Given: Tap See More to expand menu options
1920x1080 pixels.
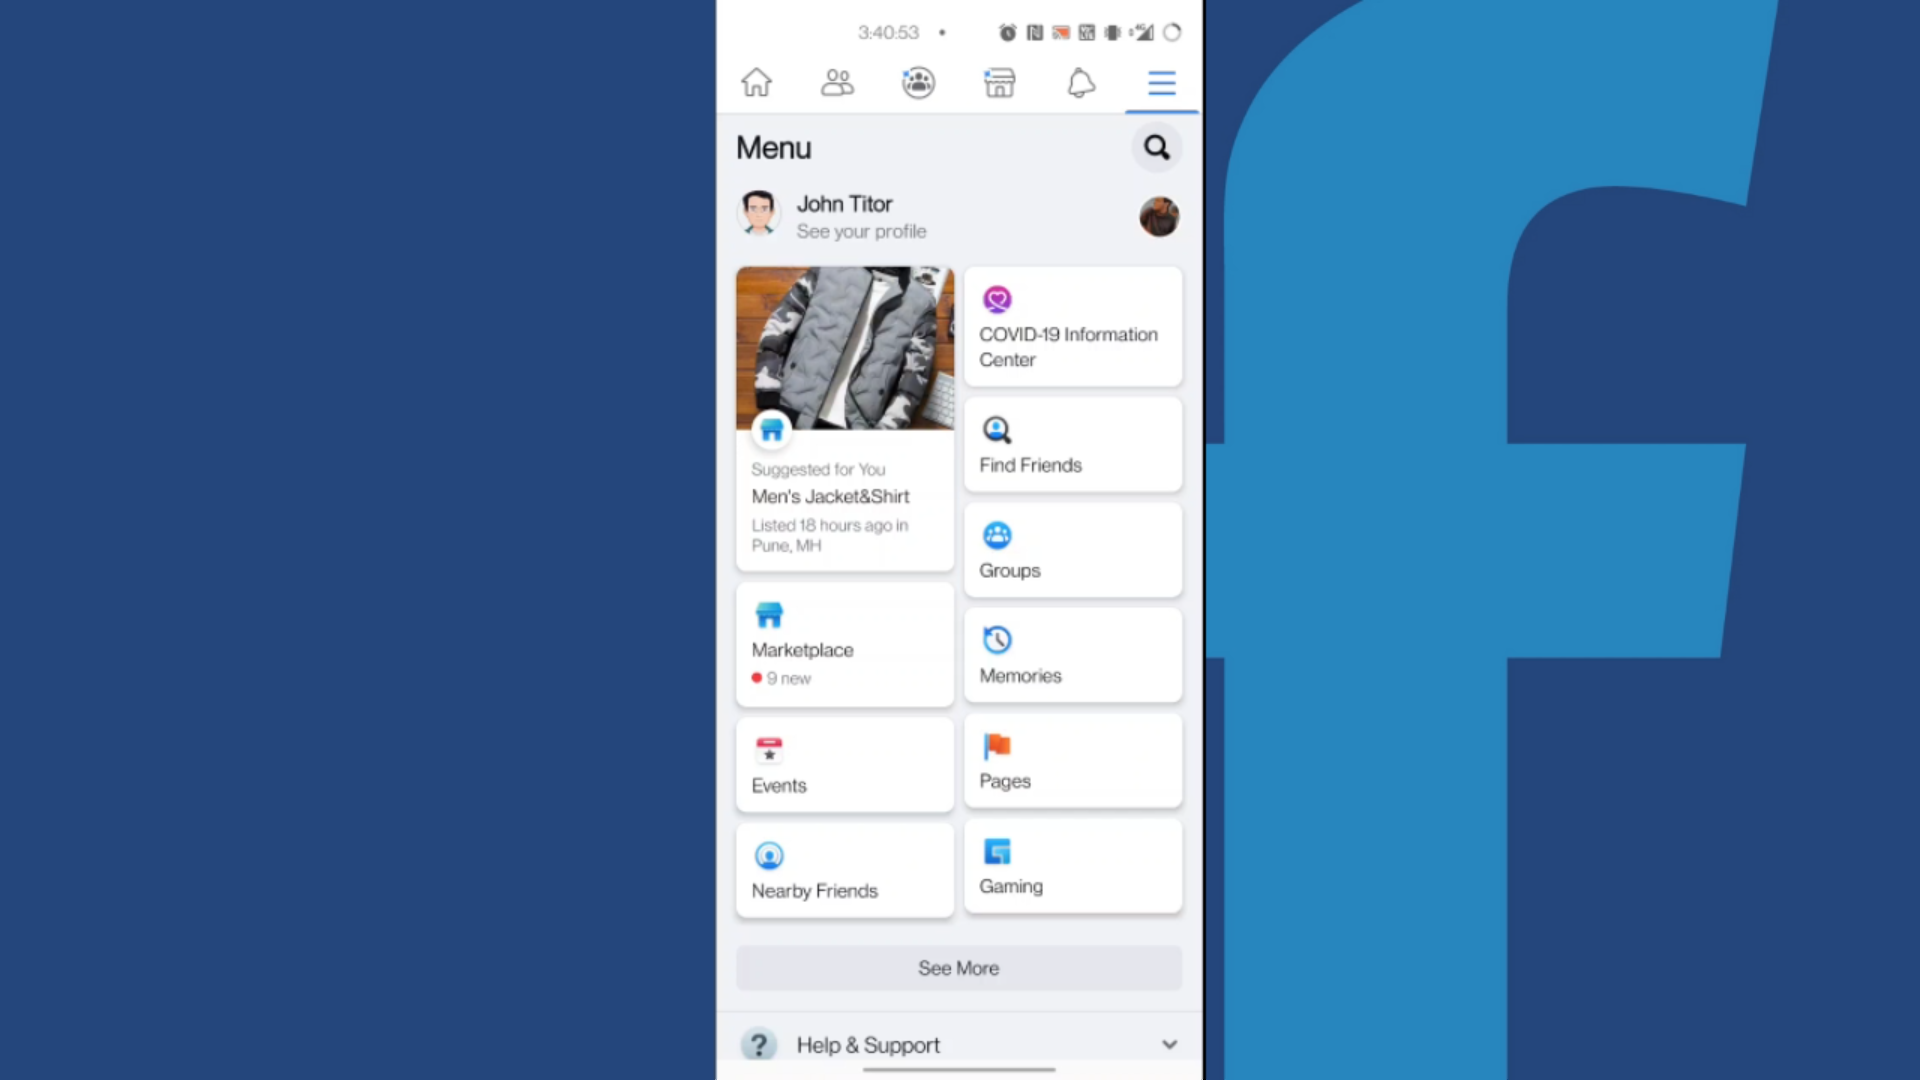Looking at the screenshot, I should (x=959, y=967).
